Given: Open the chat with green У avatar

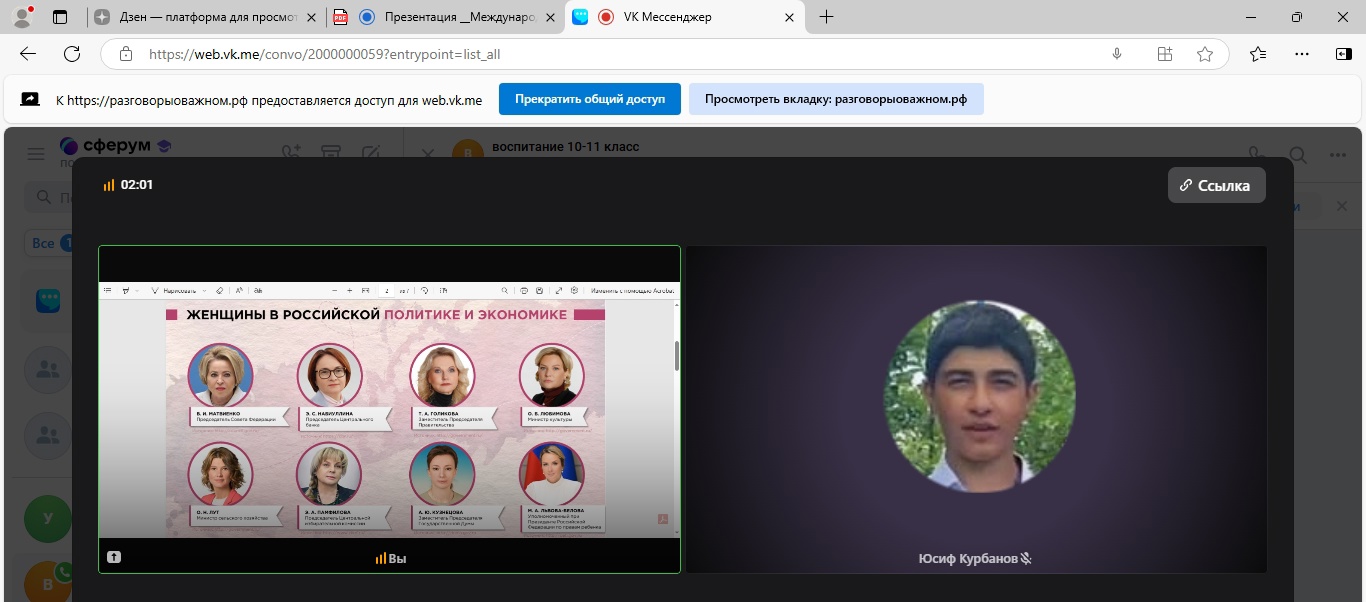Looking at the screenshot, I should tap(48, 518).
